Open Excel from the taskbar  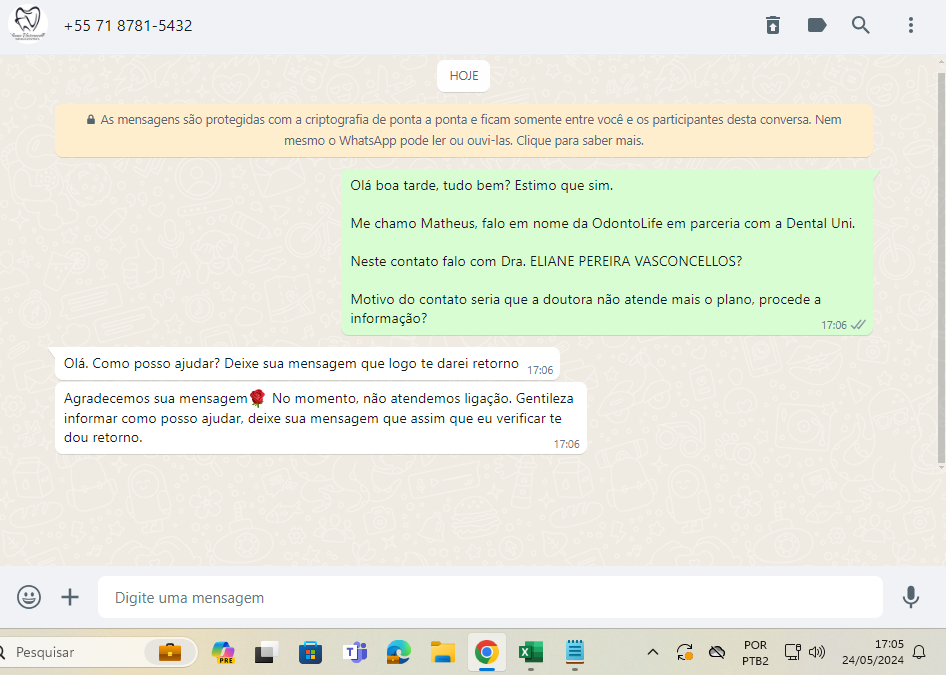530,653
